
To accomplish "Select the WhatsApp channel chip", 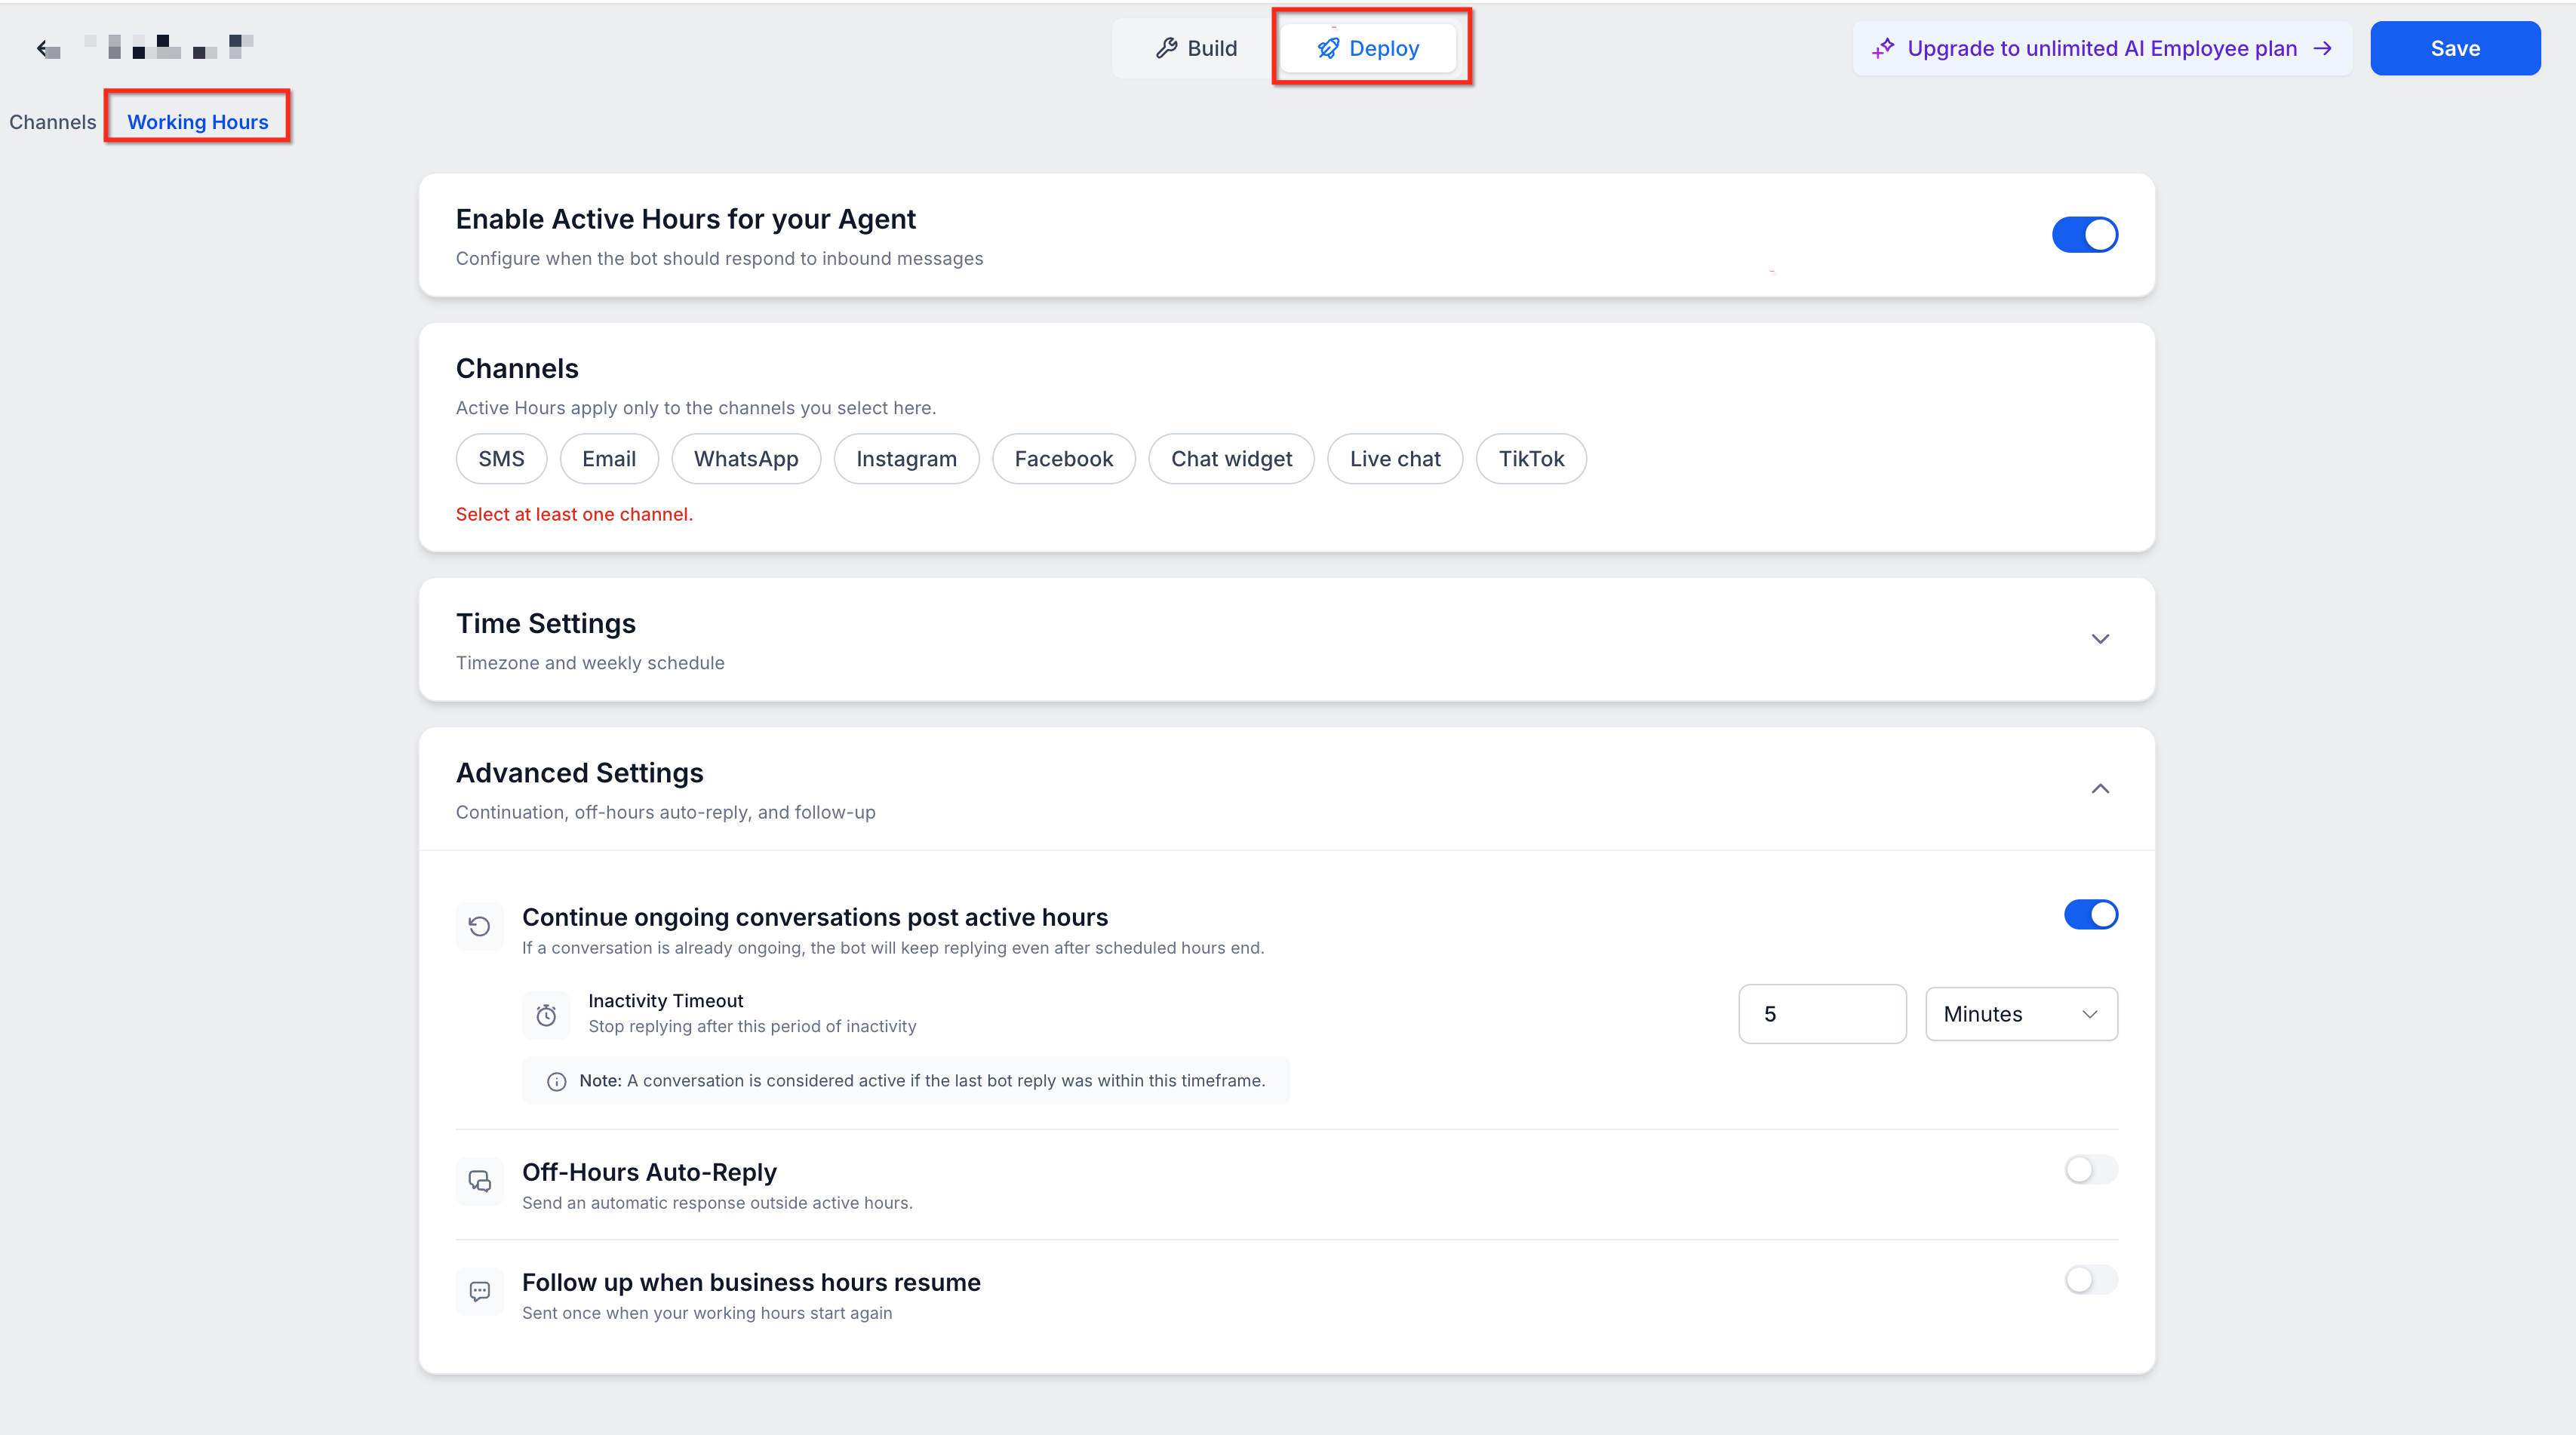I will 746,459.
